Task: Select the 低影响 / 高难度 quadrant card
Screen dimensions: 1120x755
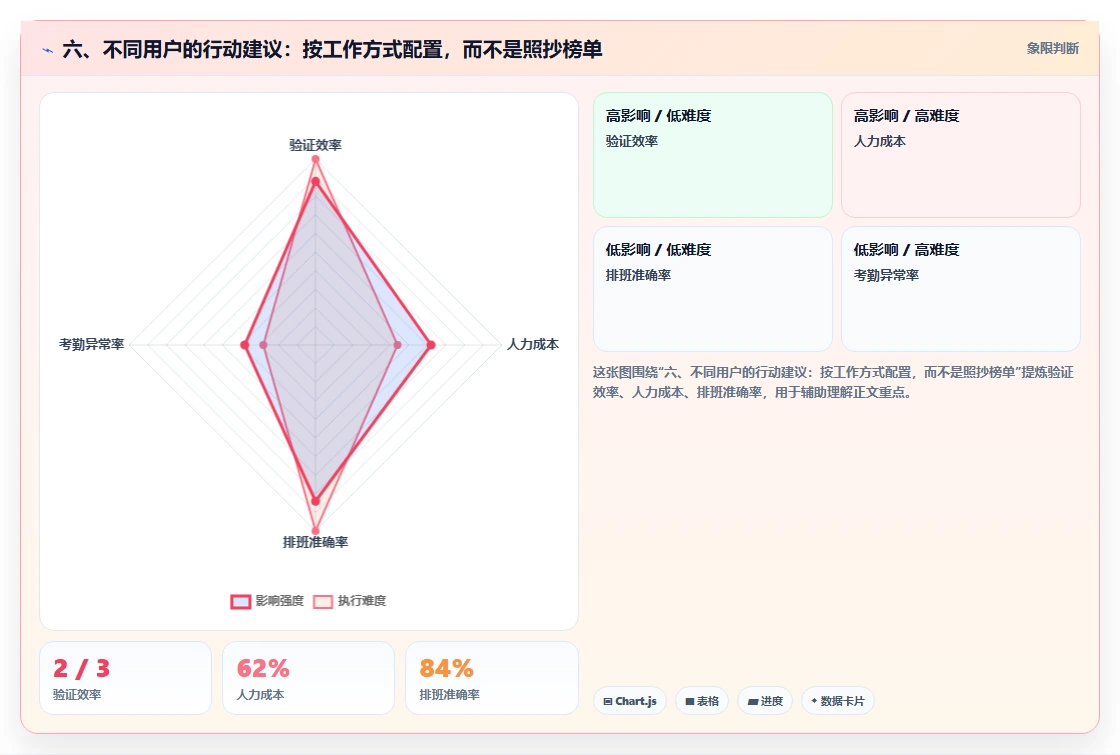Action: point(961,289)
